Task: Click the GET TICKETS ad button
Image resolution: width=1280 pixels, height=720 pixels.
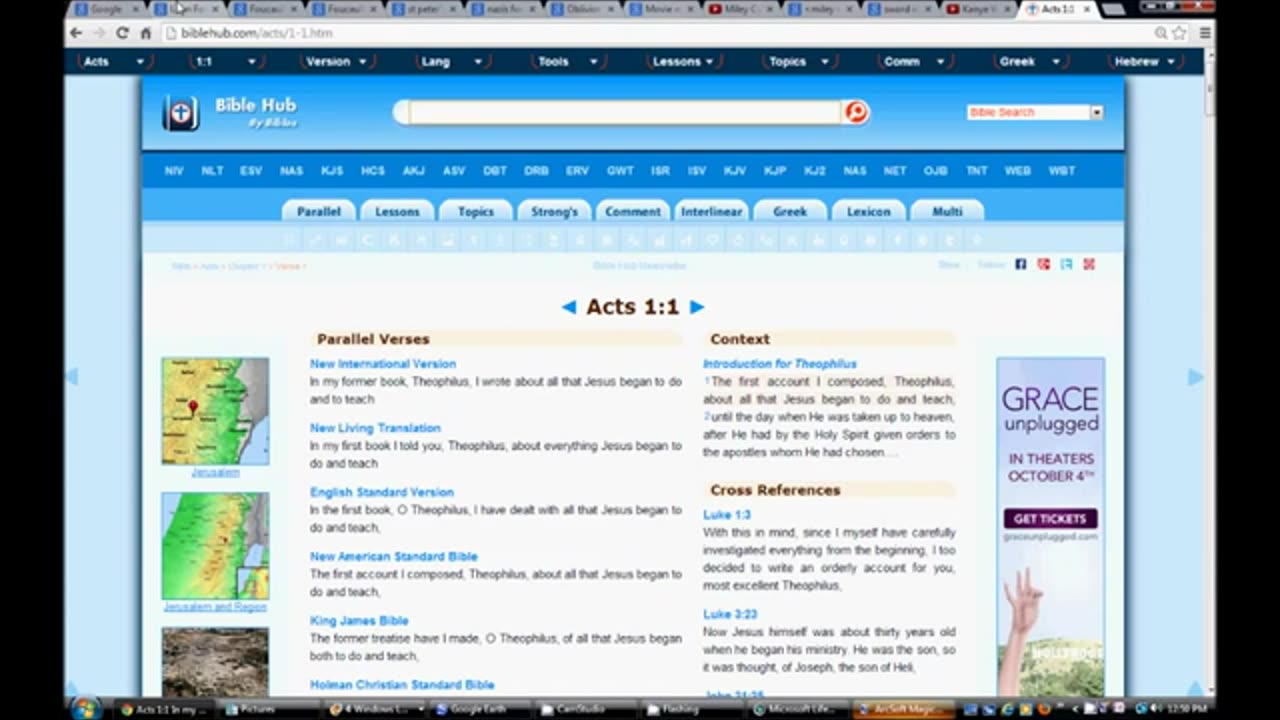Action: click(1050, 519)
